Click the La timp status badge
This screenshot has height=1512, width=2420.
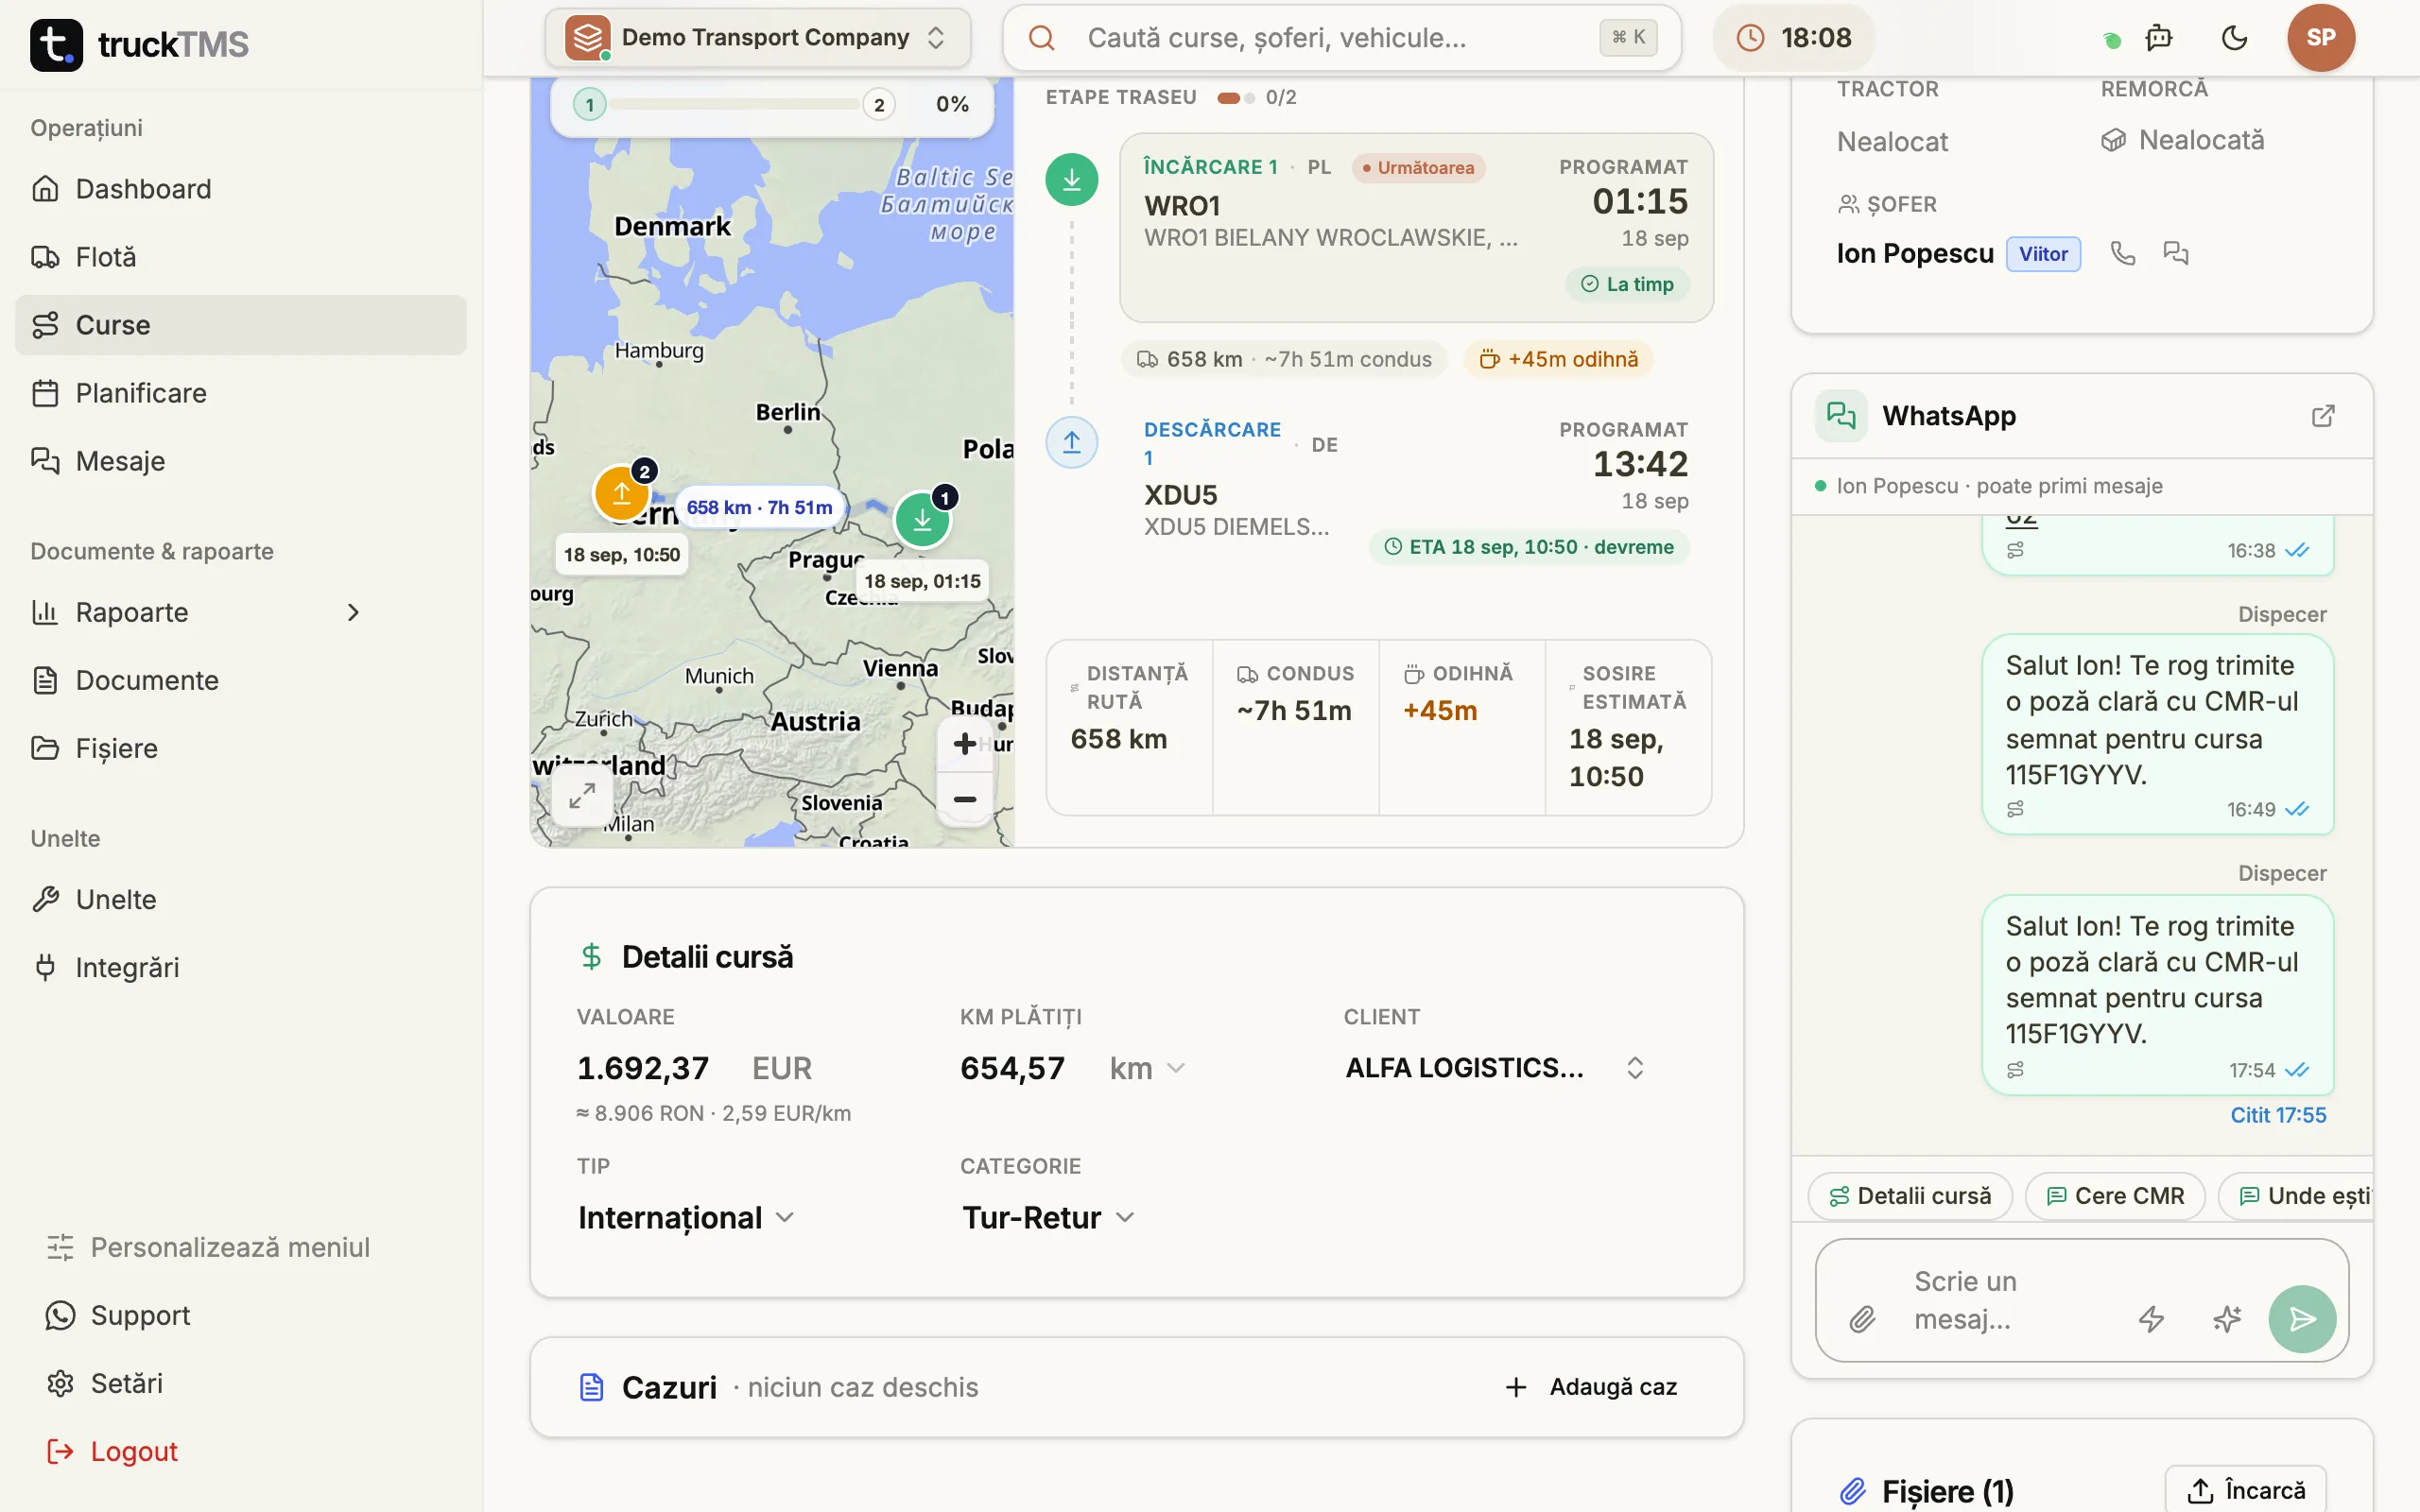tap(1627, 284)
